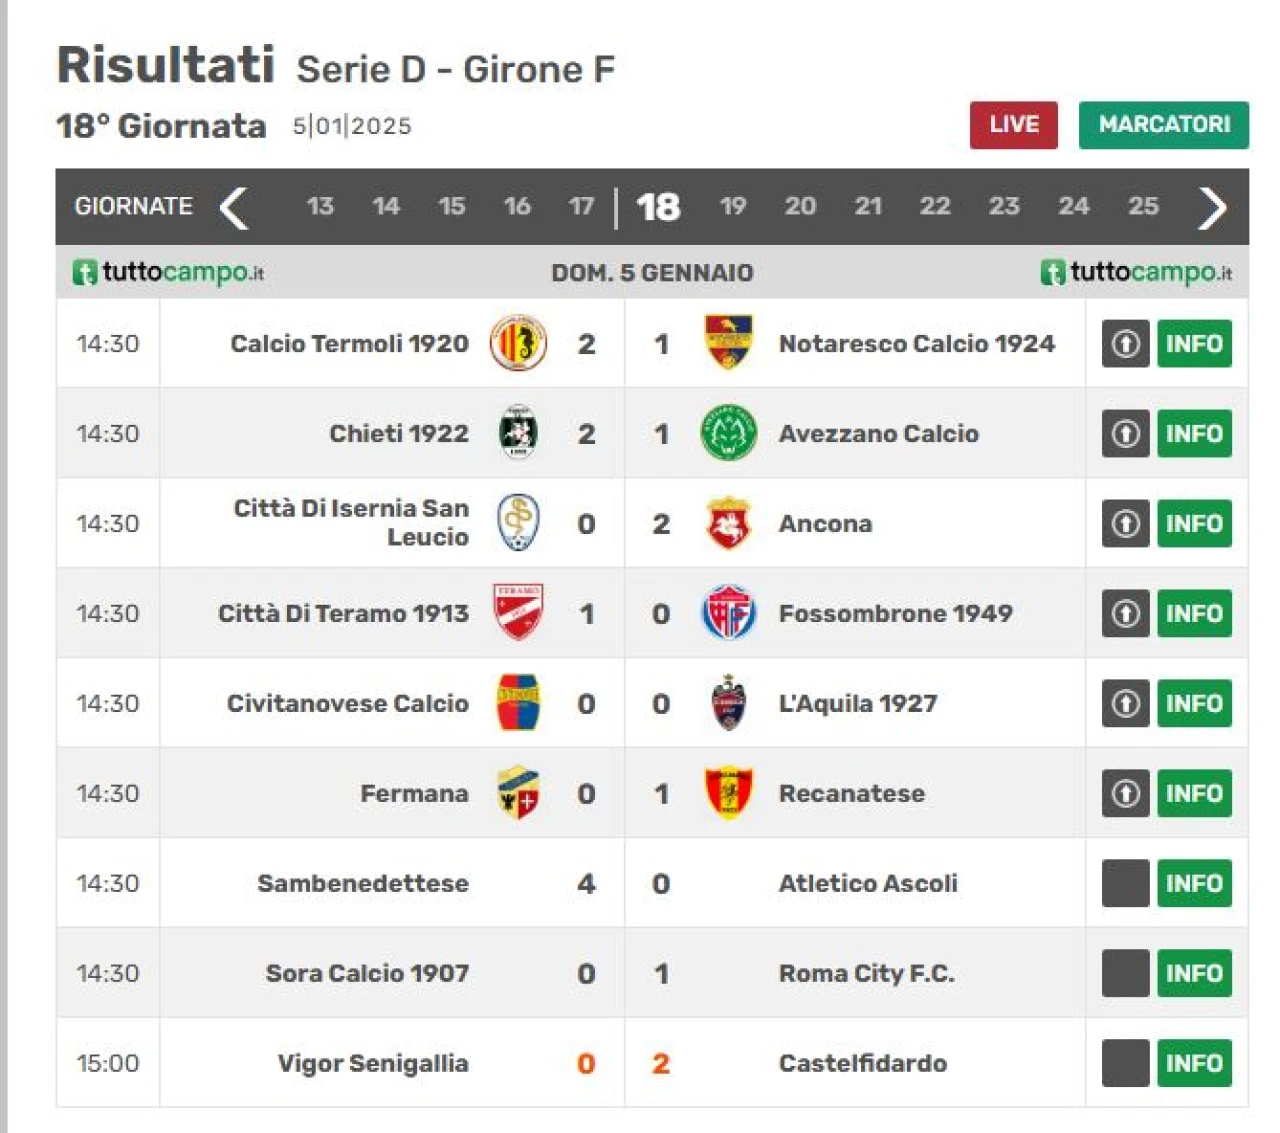
Task: Switch to giornata 25
Action: coord(1143,206)
